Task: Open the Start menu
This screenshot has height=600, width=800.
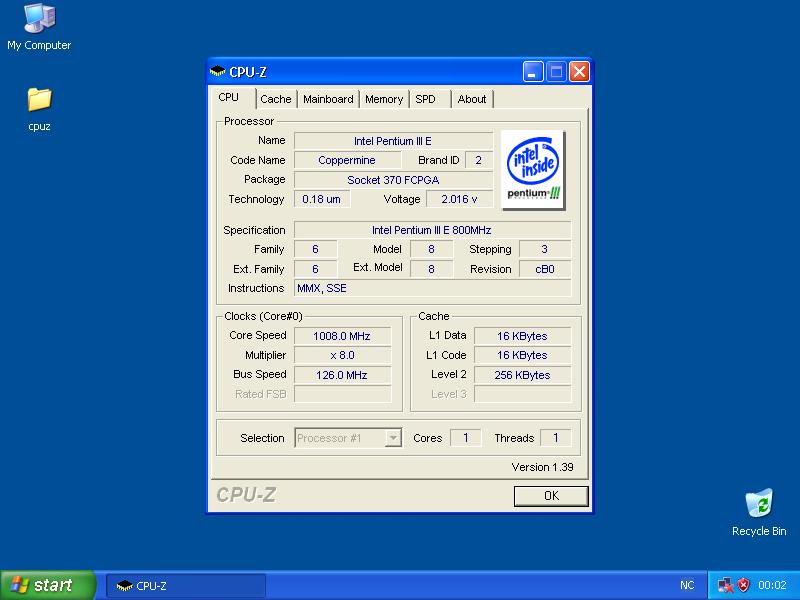Action: (x=47, y=585)
